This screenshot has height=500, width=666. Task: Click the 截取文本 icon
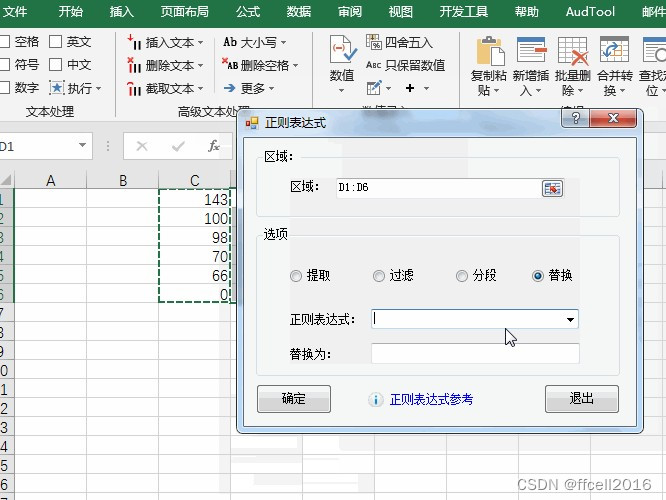(x=134, y=88)
